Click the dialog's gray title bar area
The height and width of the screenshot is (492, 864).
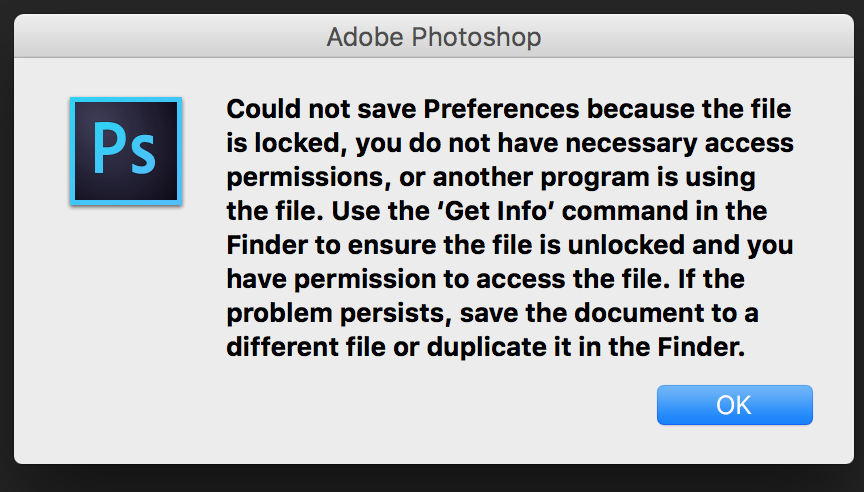(434, 36)
